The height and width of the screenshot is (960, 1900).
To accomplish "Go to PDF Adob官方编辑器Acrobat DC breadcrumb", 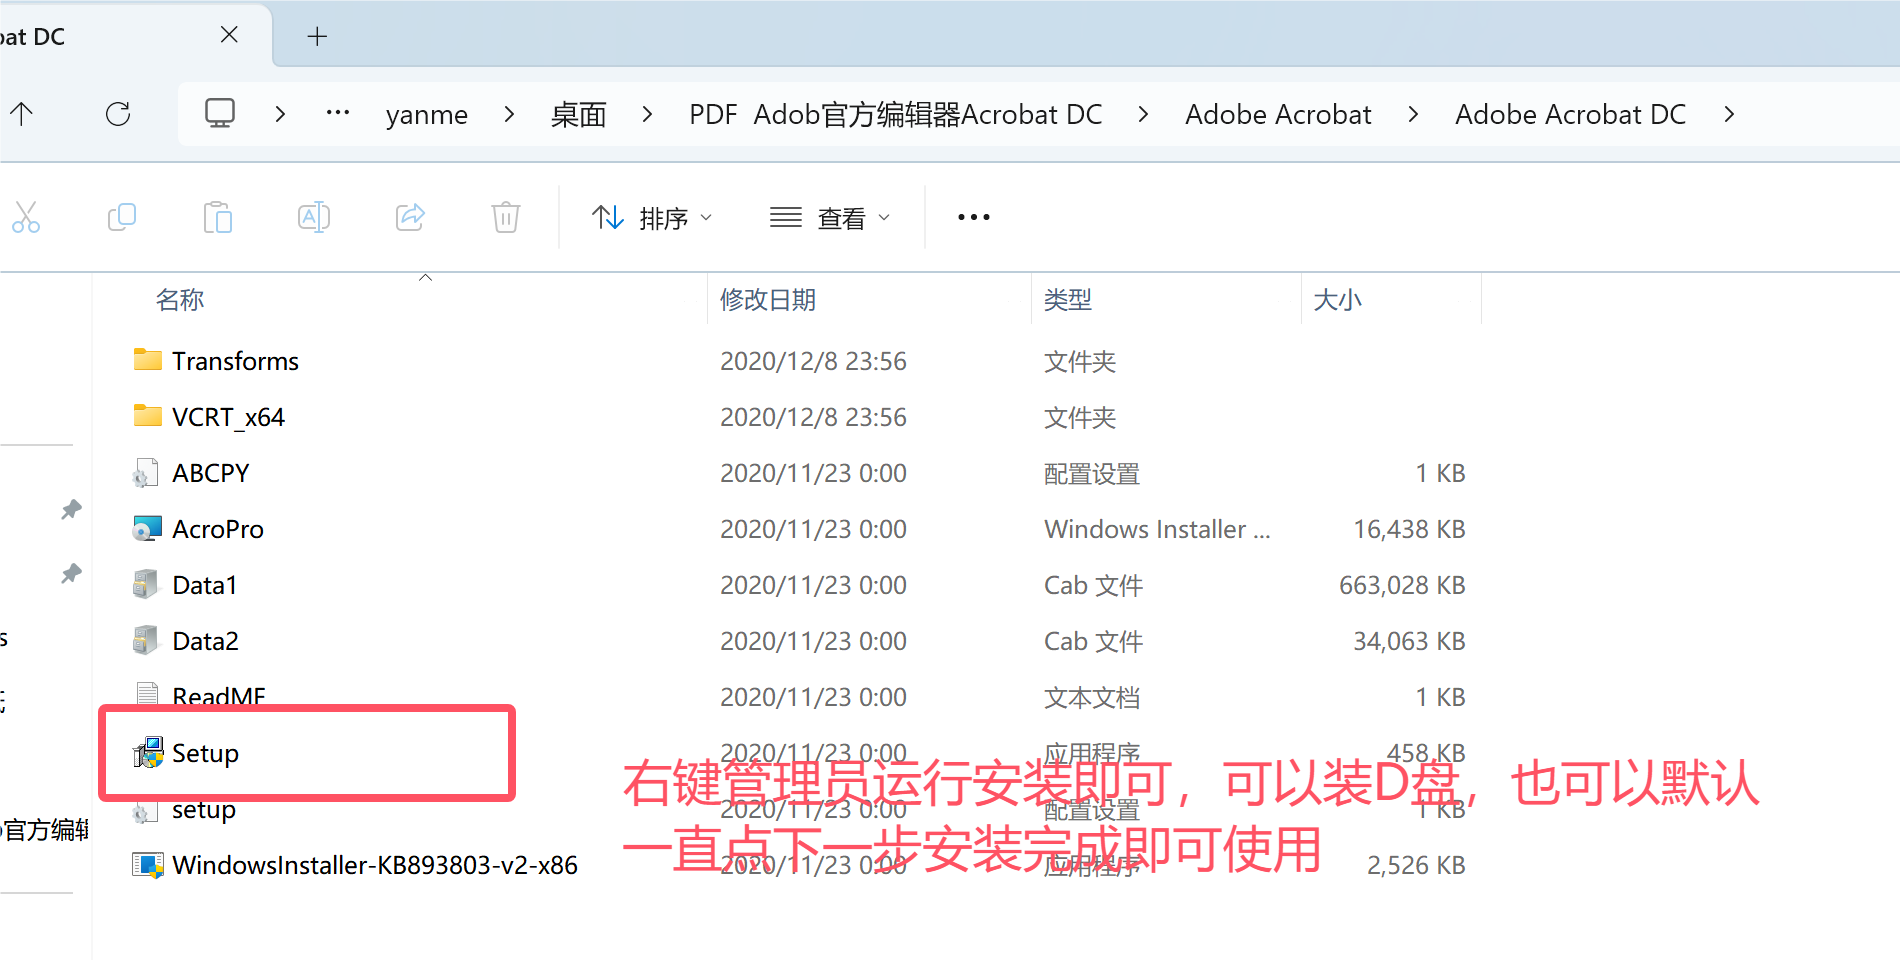I will [x=895, y=114].
